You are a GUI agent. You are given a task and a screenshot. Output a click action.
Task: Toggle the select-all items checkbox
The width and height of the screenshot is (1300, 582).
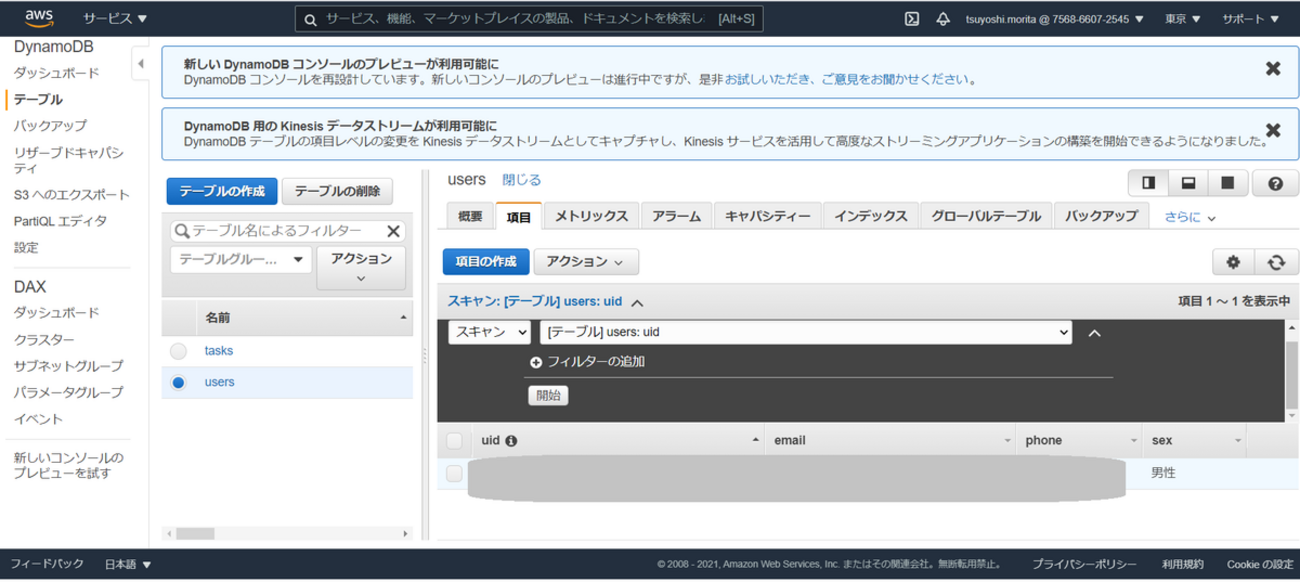(x=454, y=440)
